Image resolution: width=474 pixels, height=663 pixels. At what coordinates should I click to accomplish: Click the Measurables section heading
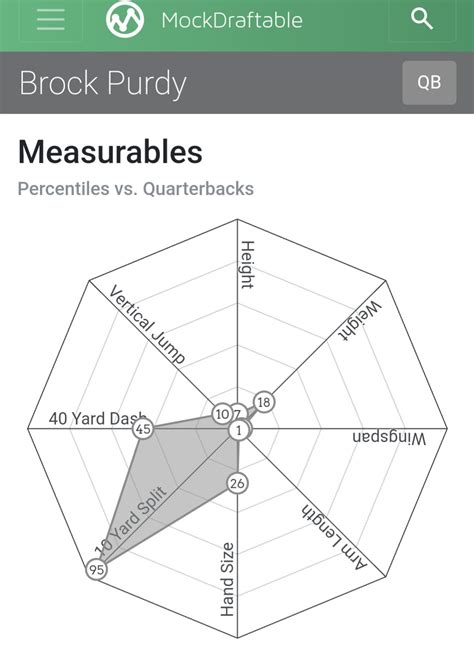[110, 152]
